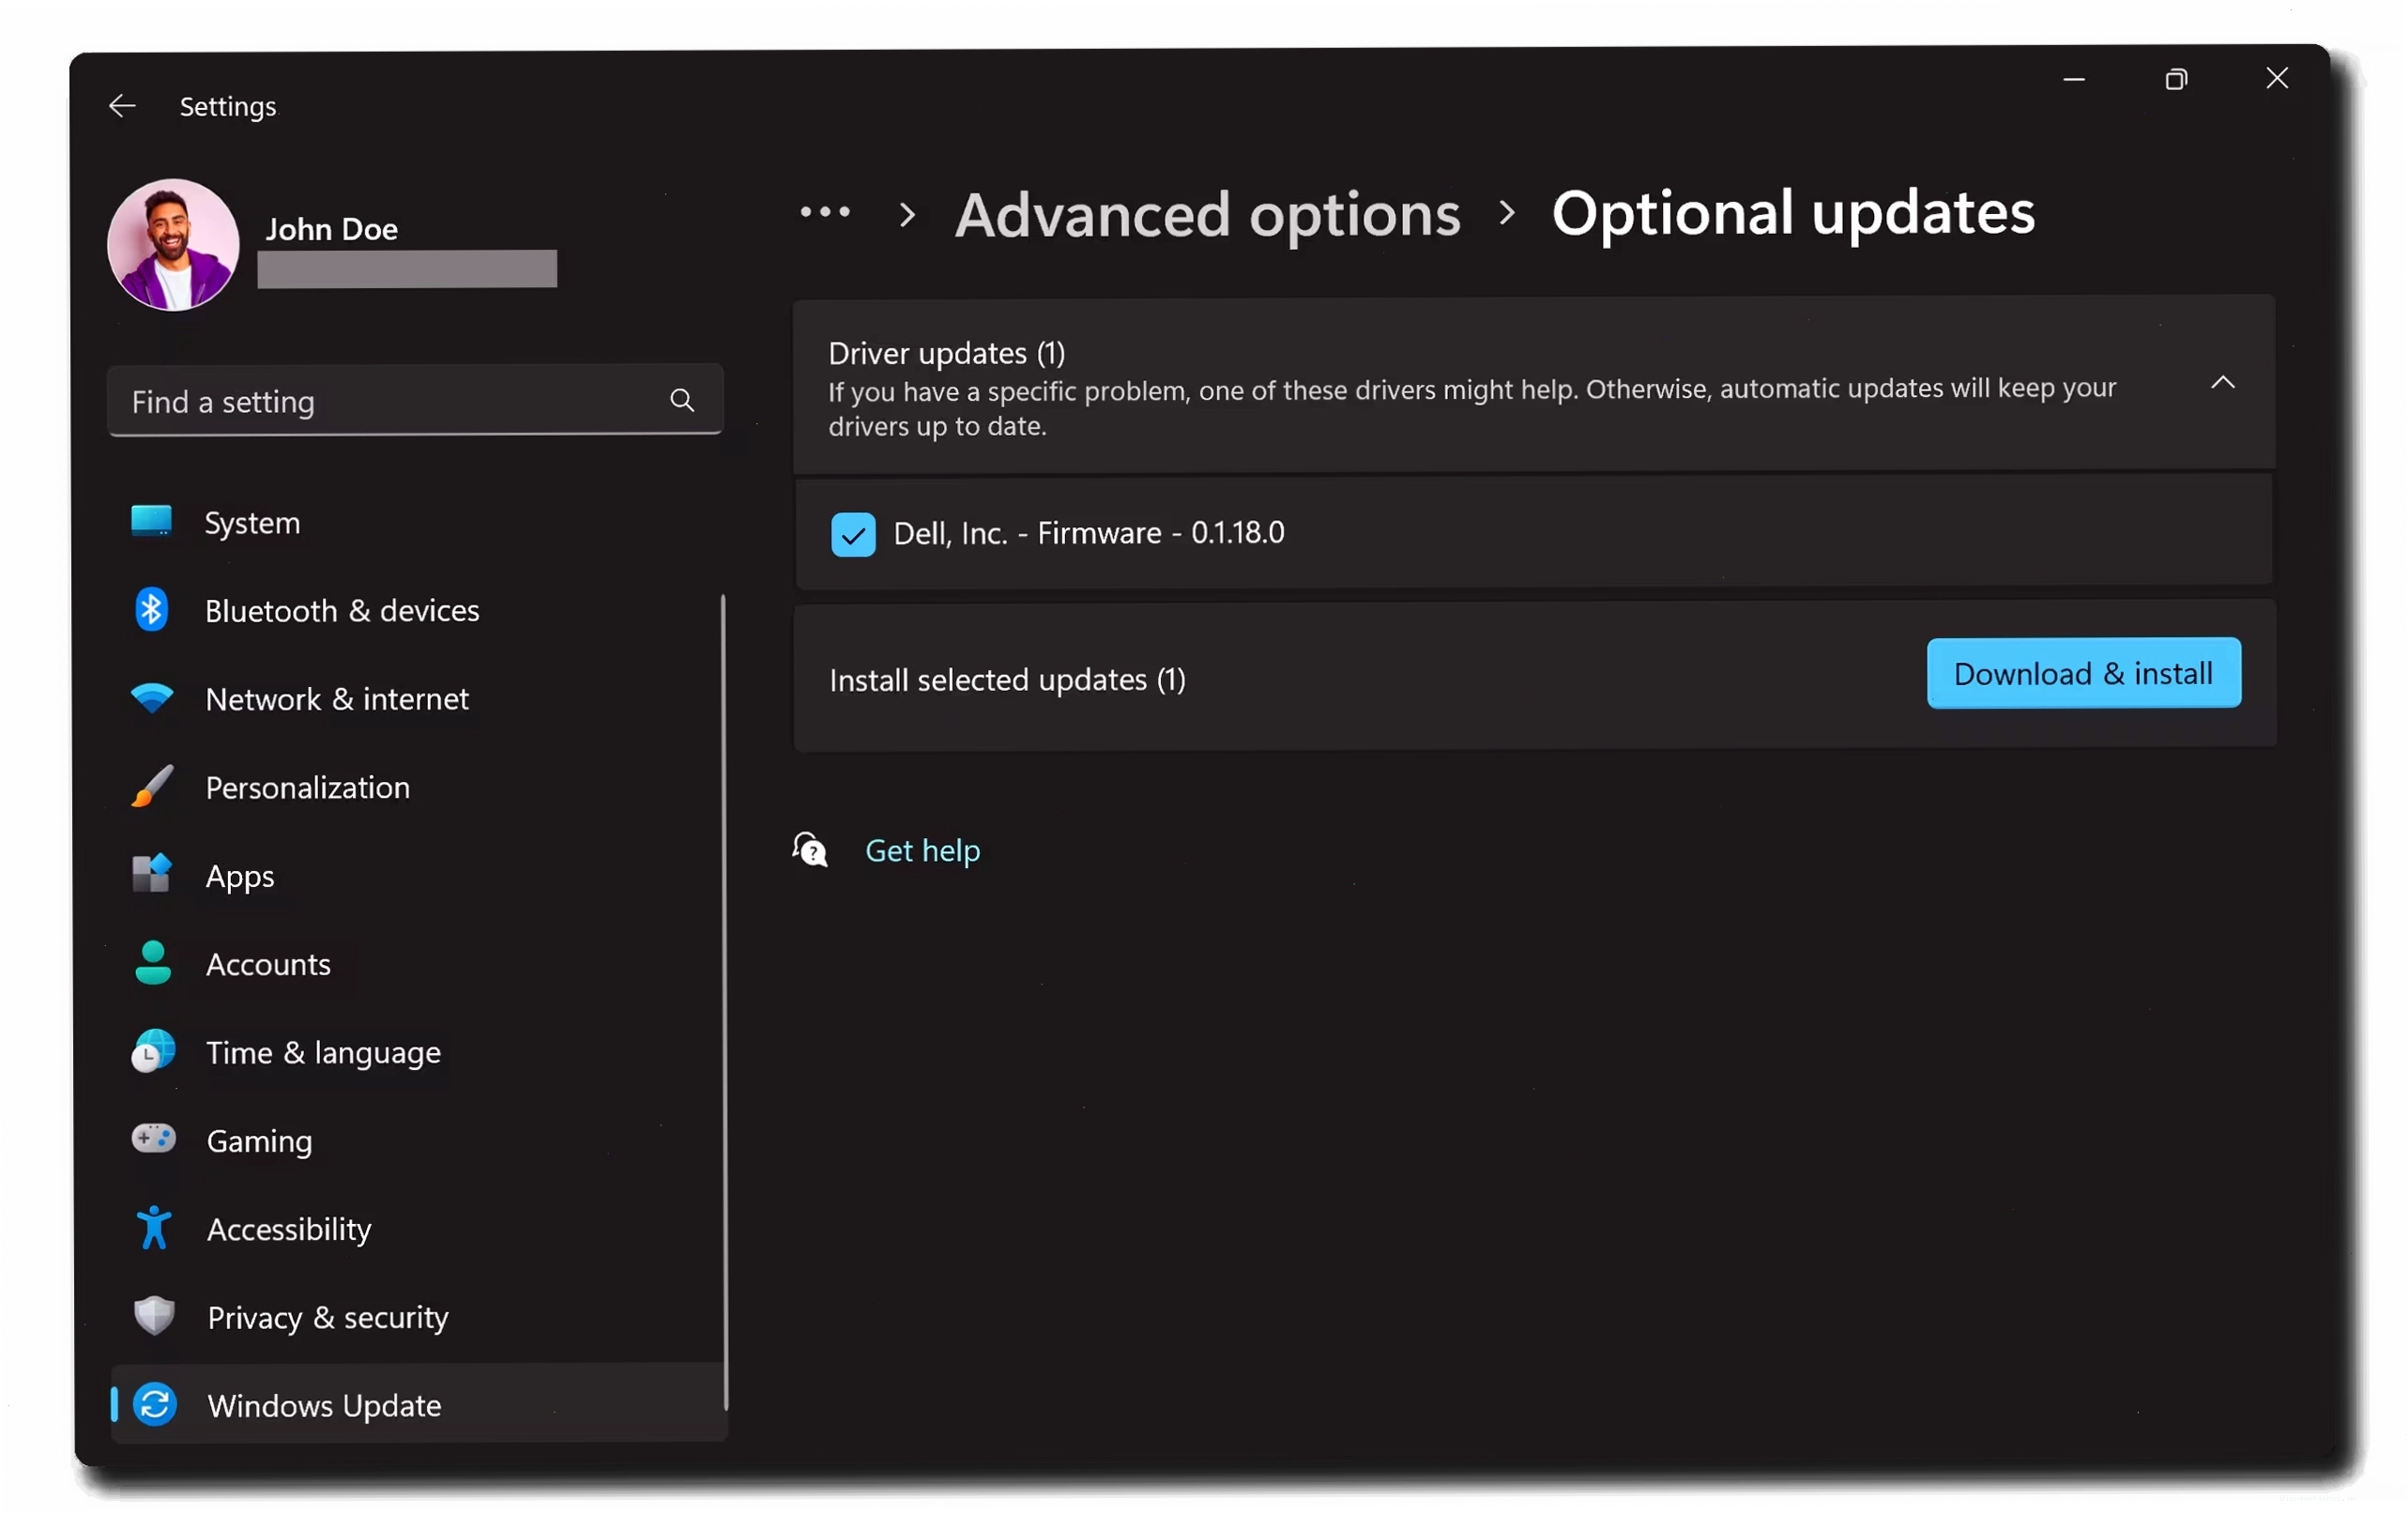Image resolution: width=2408 pixels, height=1514 pixels.
Task: Open John Doe's profile picture
Action: point(173,244)
